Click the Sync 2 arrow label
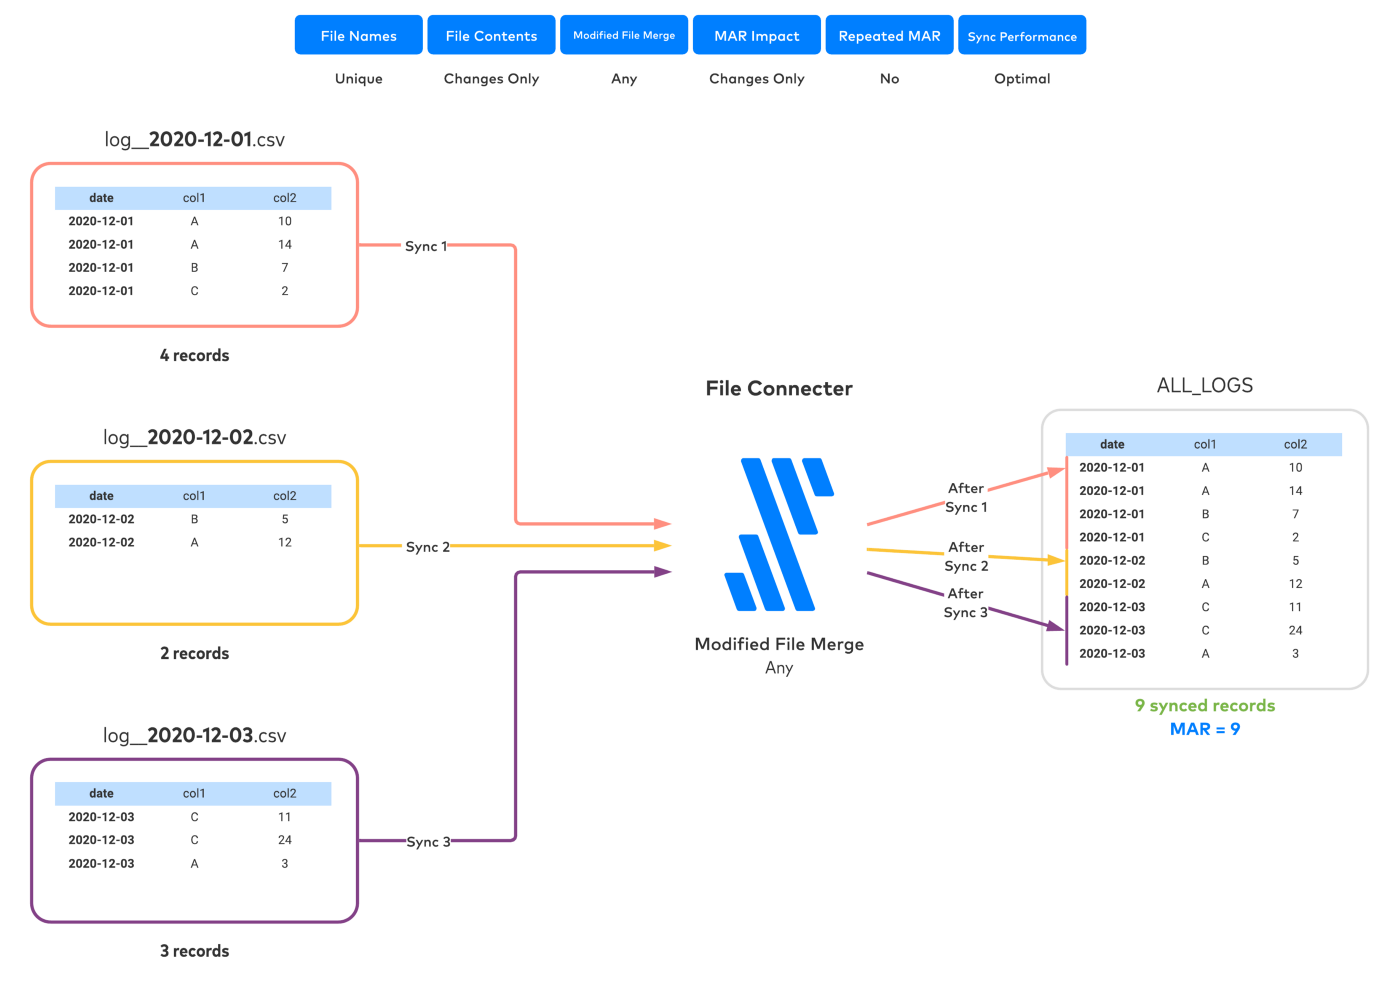The height and width of the screenshot is (1007, 1400). [427, 547]
